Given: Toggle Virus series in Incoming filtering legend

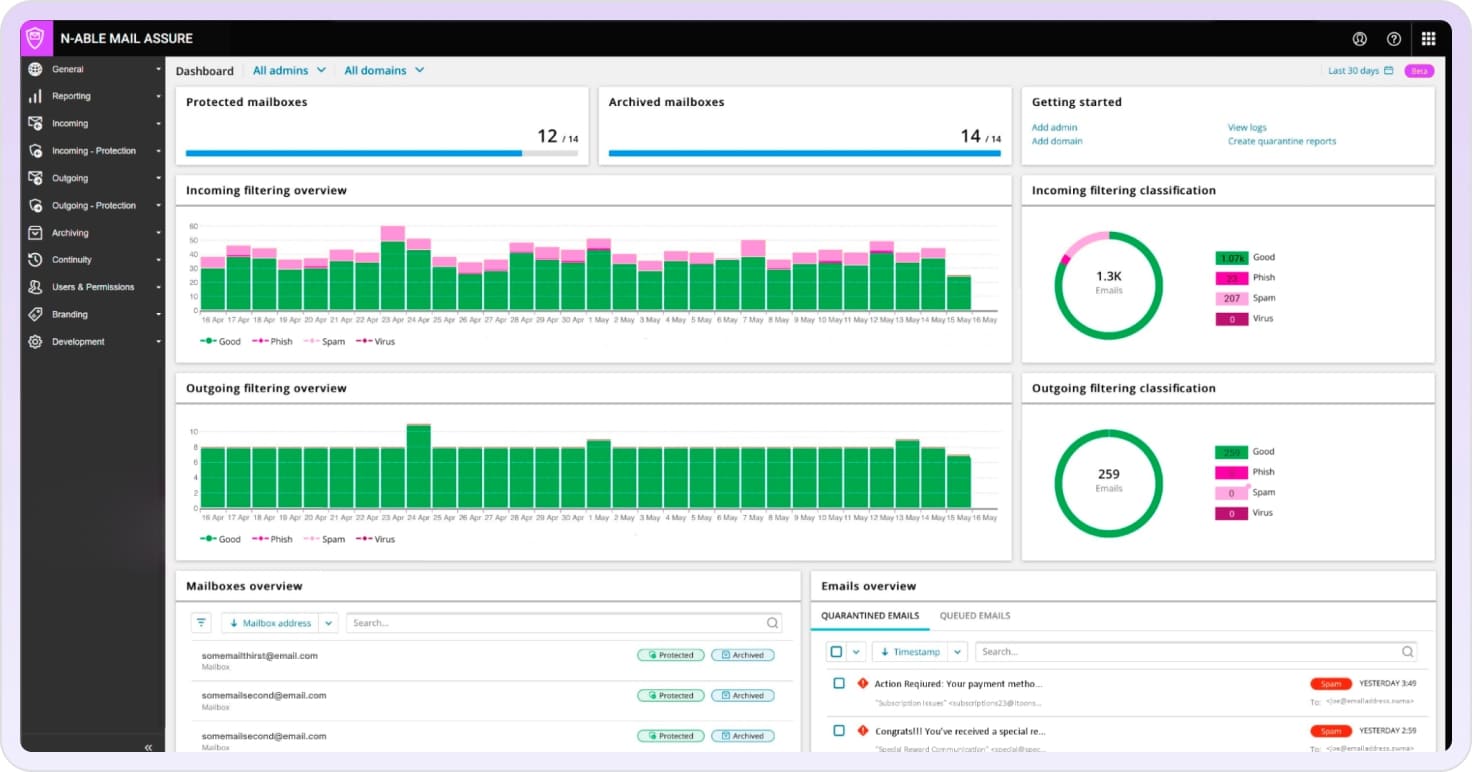Looking at the screenshot, I should point(375,342).
